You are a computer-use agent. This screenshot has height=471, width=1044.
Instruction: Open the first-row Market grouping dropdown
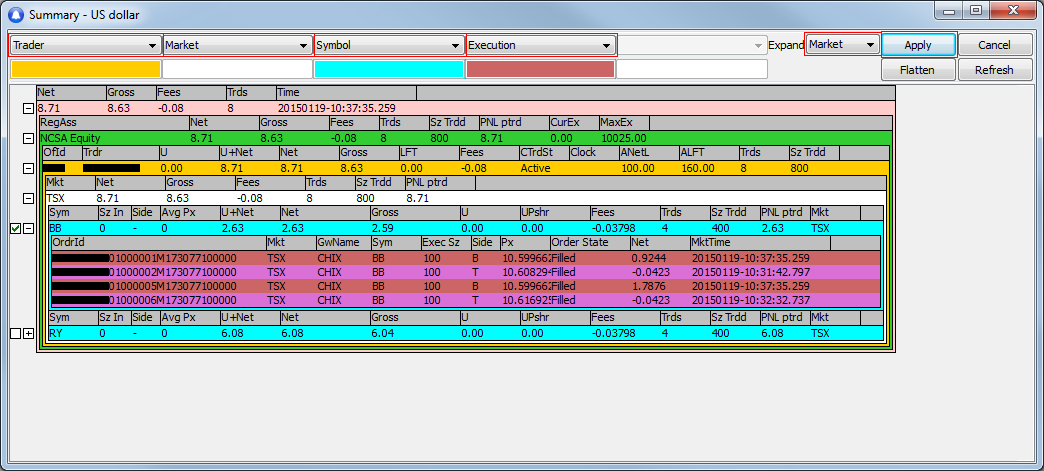click(237, 45)
